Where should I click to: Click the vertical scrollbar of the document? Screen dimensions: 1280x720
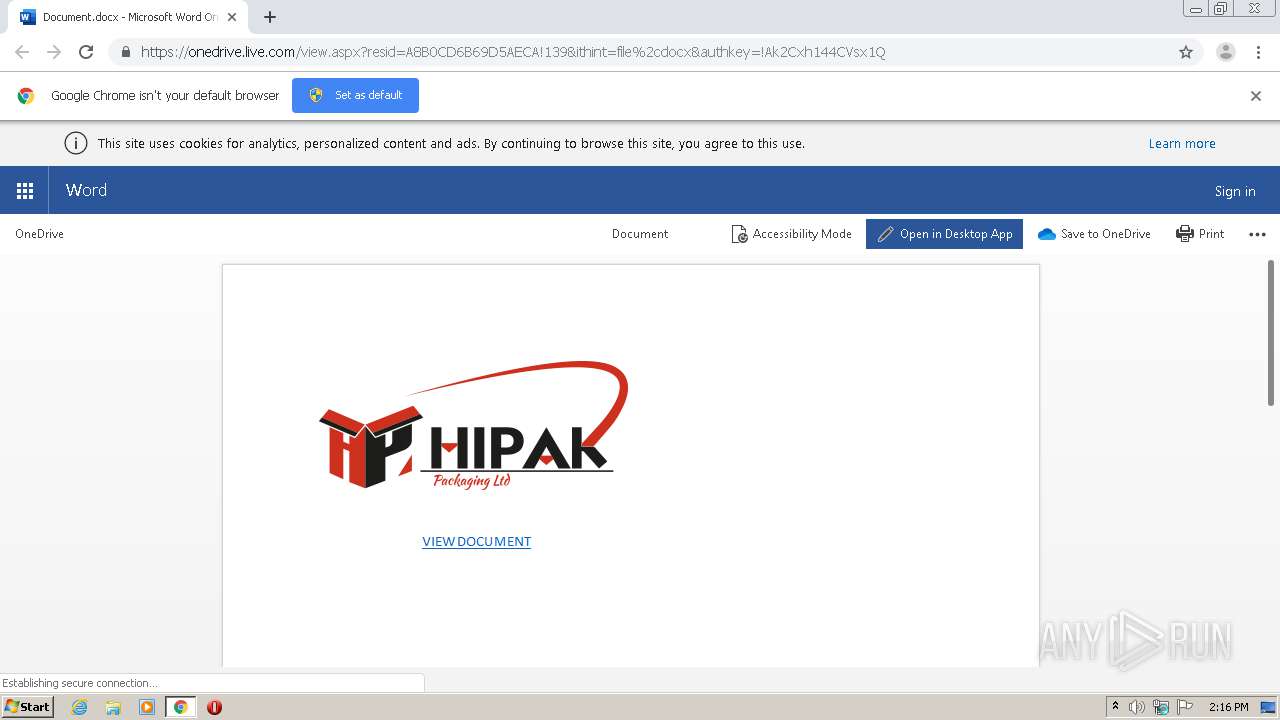(1272, 332)
